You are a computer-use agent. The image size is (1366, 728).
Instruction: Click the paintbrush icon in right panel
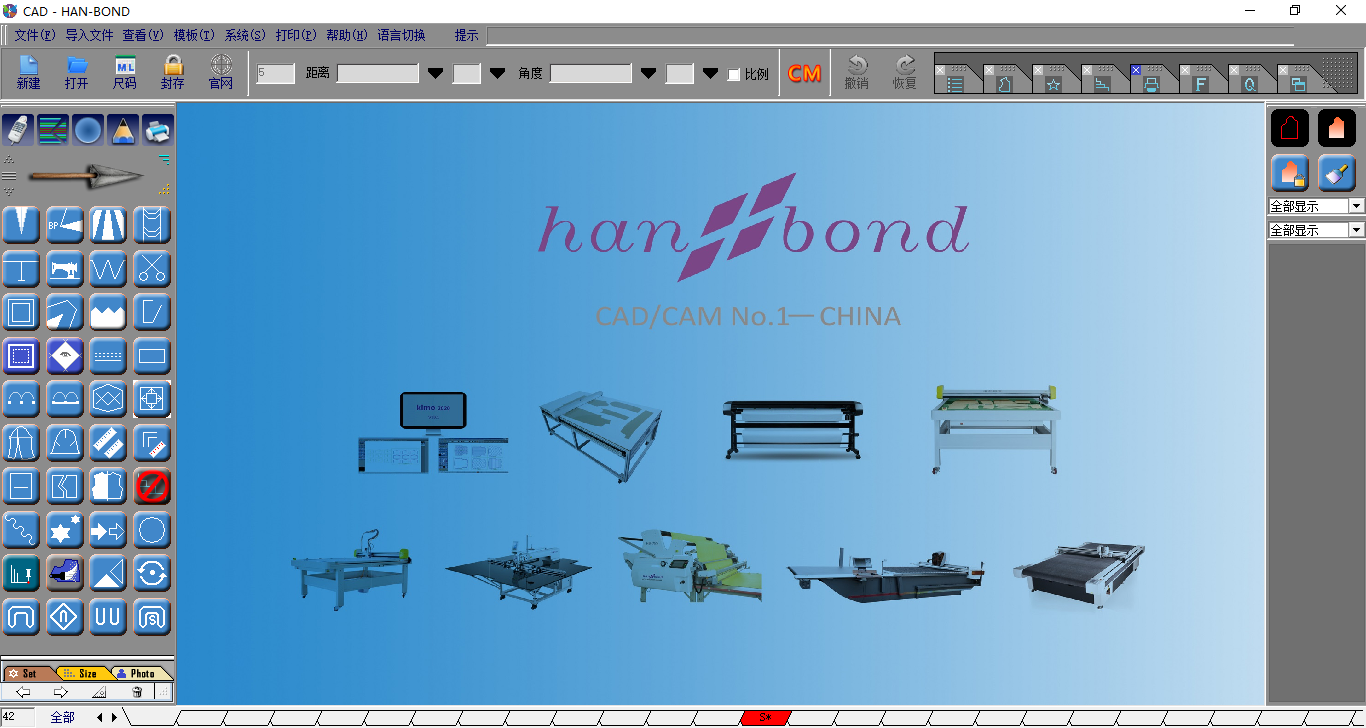pyautogui.click(x=1336, y=173)
